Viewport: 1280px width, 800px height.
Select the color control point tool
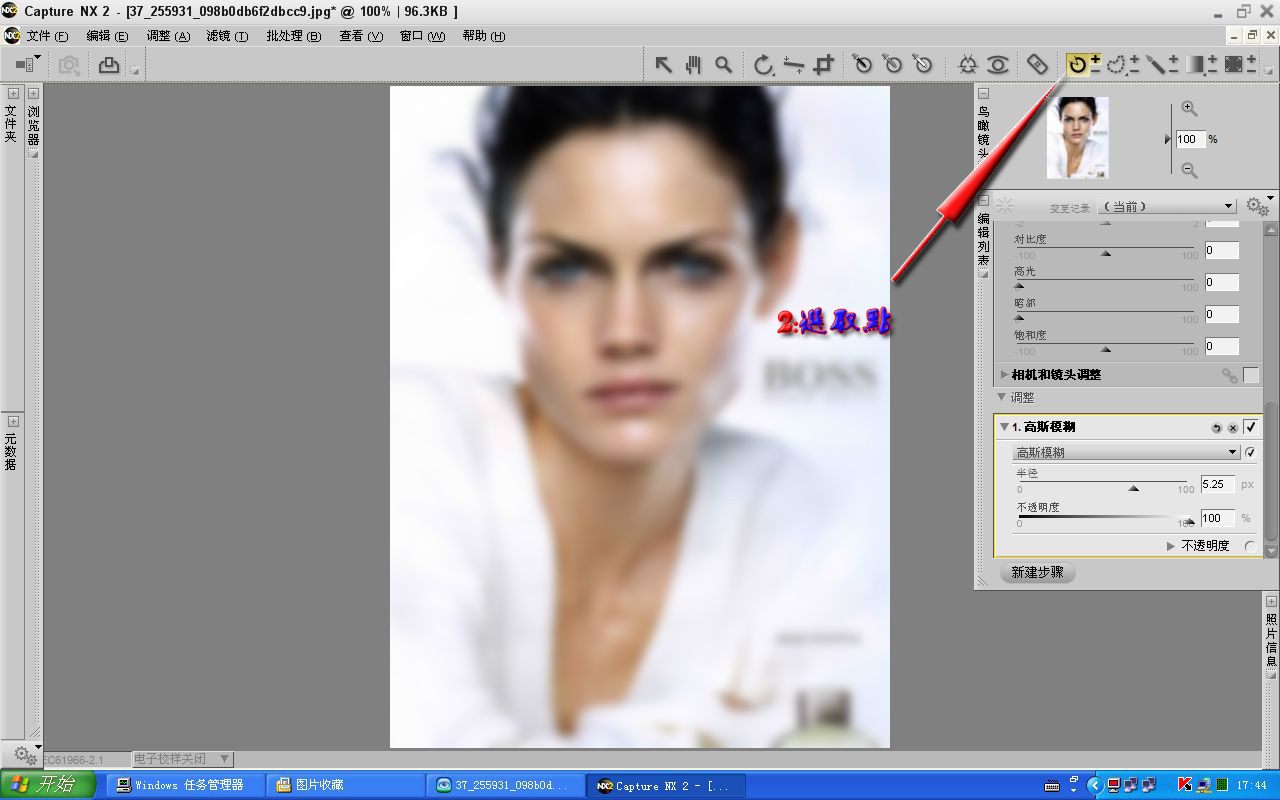tap(967, 65)
